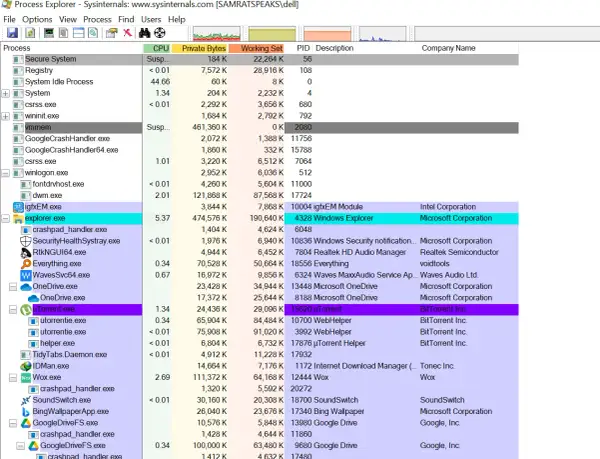Toggle the lower pane toolbar icon
This screenshot has height=459, width=600.
point(78,33)
